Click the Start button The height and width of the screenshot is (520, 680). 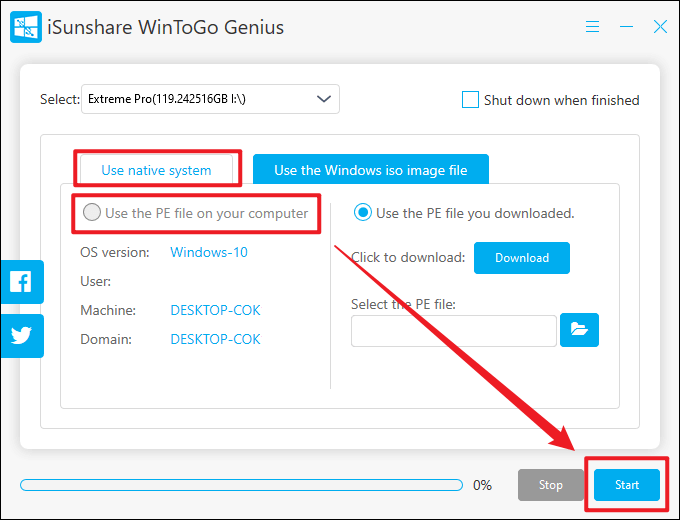(627, 484)
